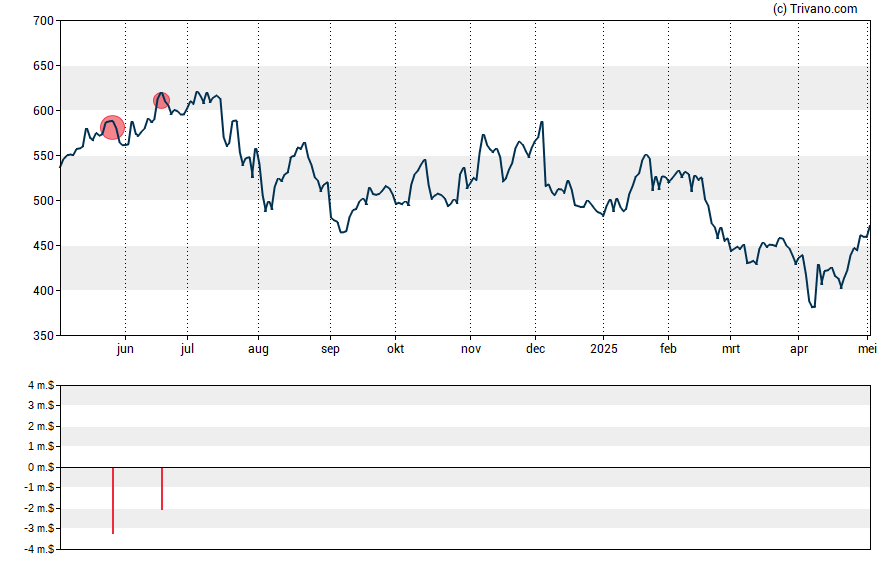Click the shorter red bar near -2 m.$

(162, 489)
